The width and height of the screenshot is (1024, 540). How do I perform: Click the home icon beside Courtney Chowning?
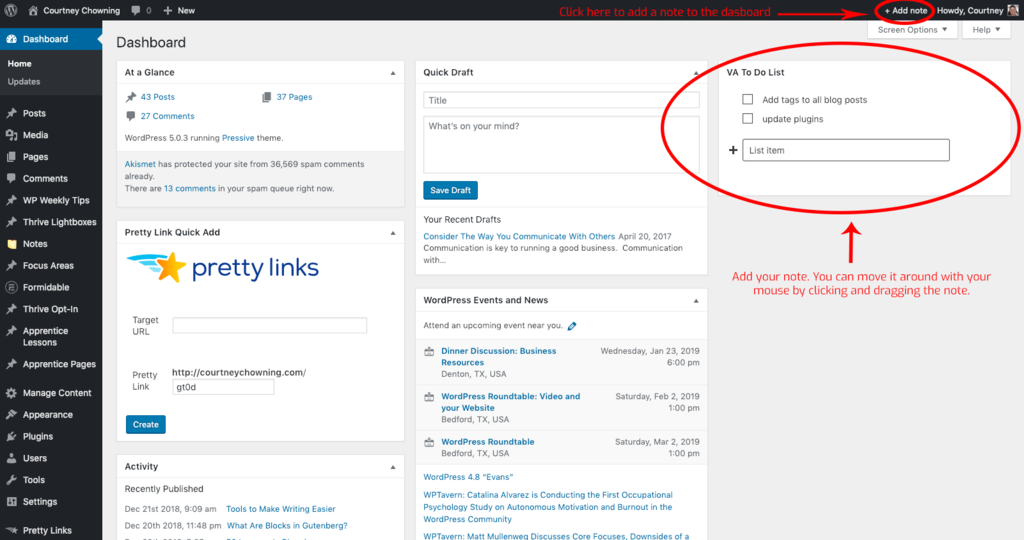pyautogui.click(x=33, y=10)
